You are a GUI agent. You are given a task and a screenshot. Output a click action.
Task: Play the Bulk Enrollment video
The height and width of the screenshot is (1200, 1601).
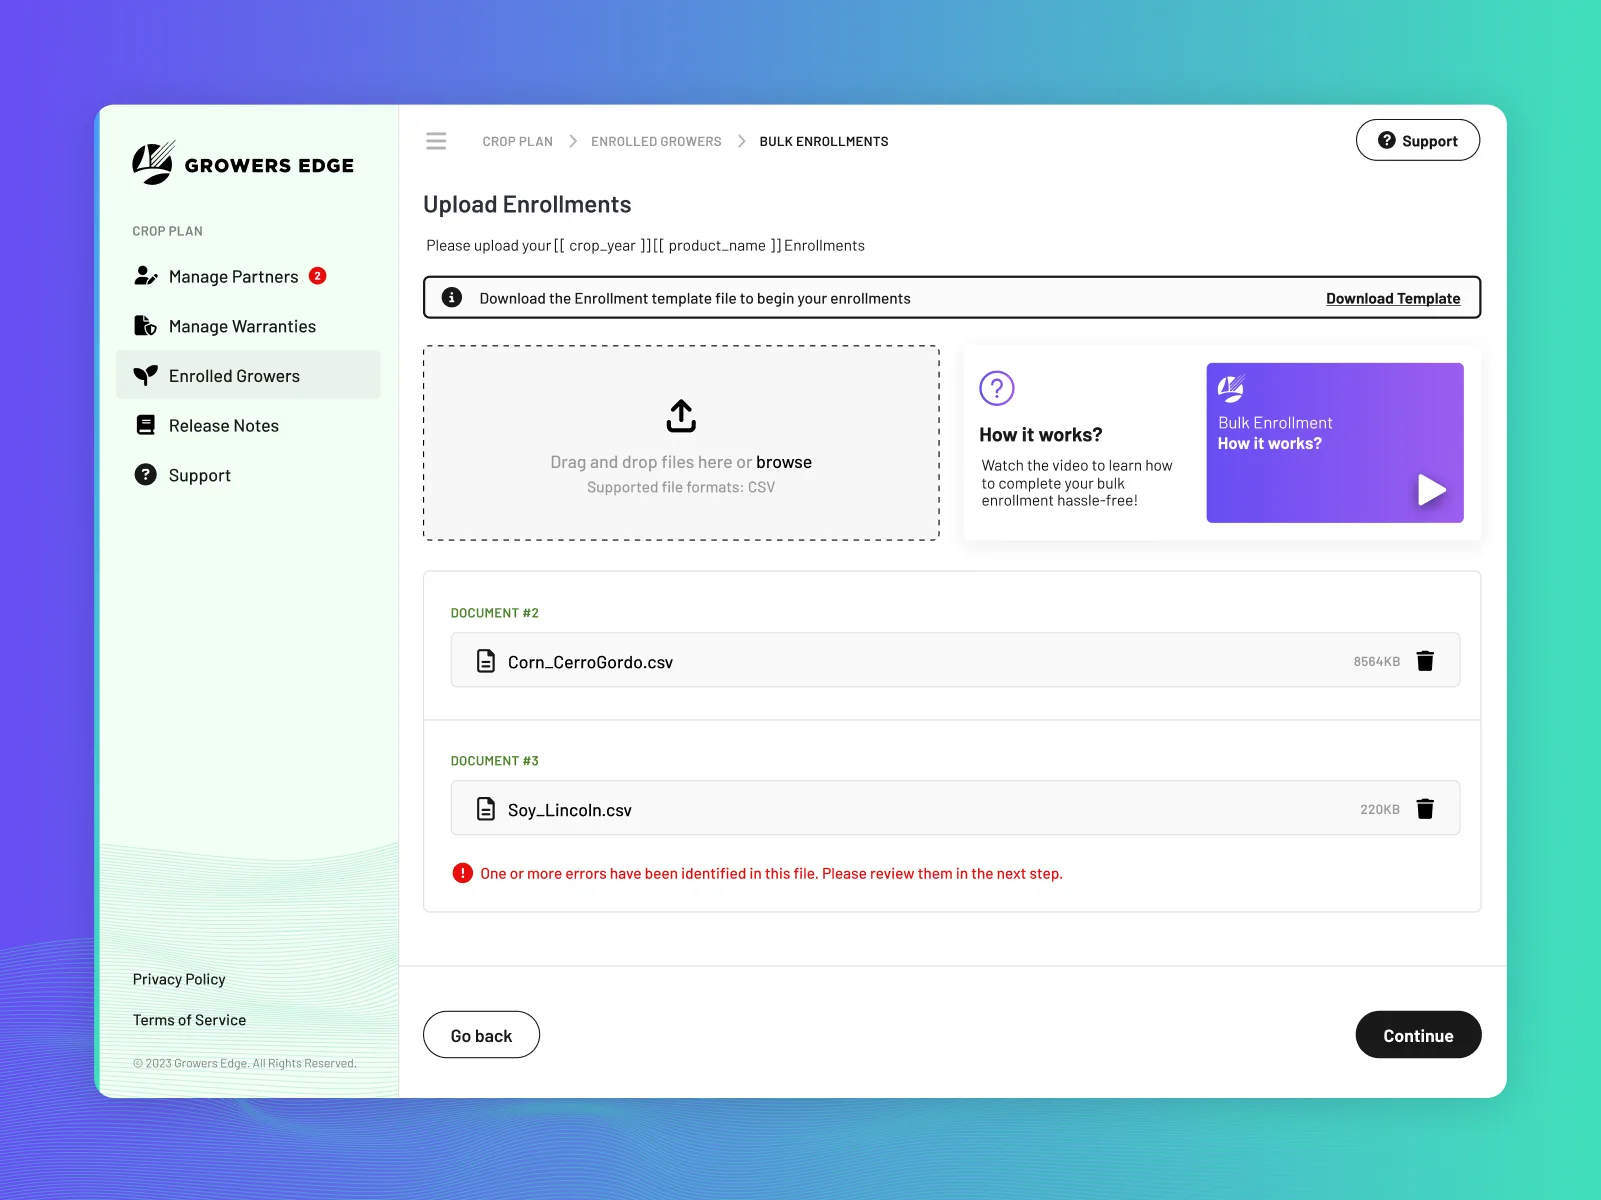[1431, 489]
